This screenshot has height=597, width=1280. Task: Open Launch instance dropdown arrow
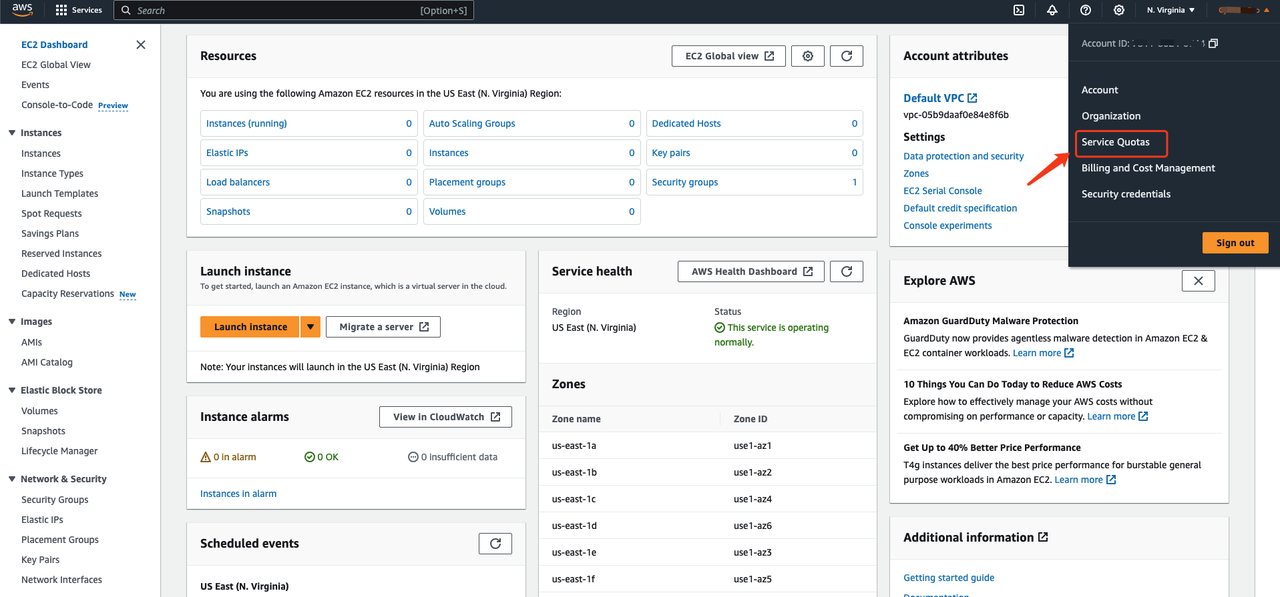click(311, 327)
